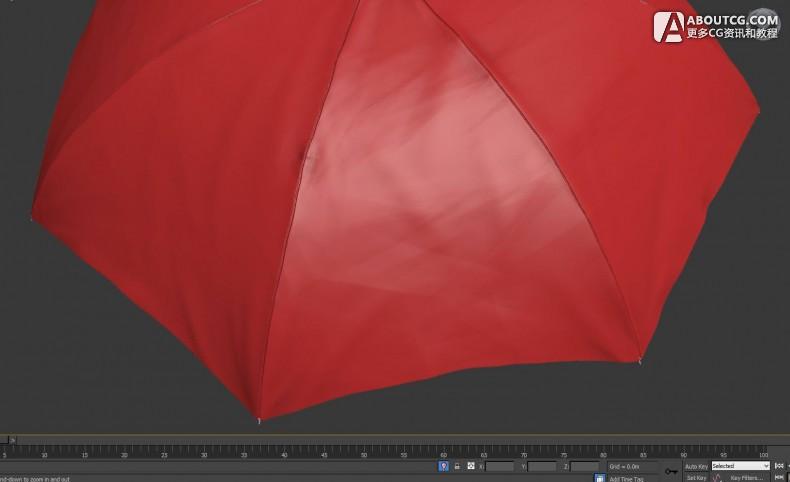The image size is (790, 482).
Task: Open the Selected key dropdown list
Action: click(x=740, y=466)
